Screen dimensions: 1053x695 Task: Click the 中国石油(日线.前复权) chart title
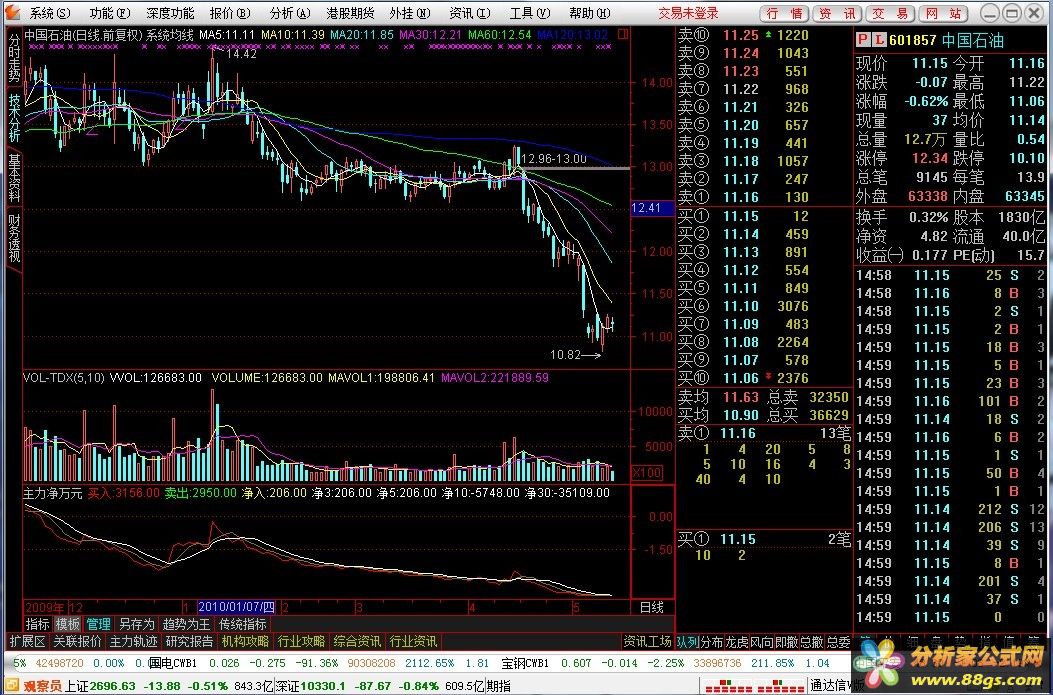(82, 35)
